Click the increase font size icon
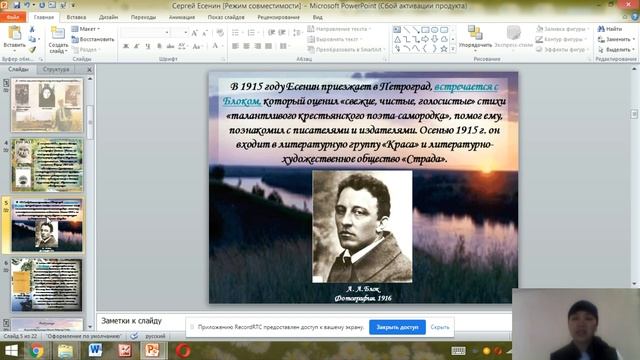 click(194, 33)
